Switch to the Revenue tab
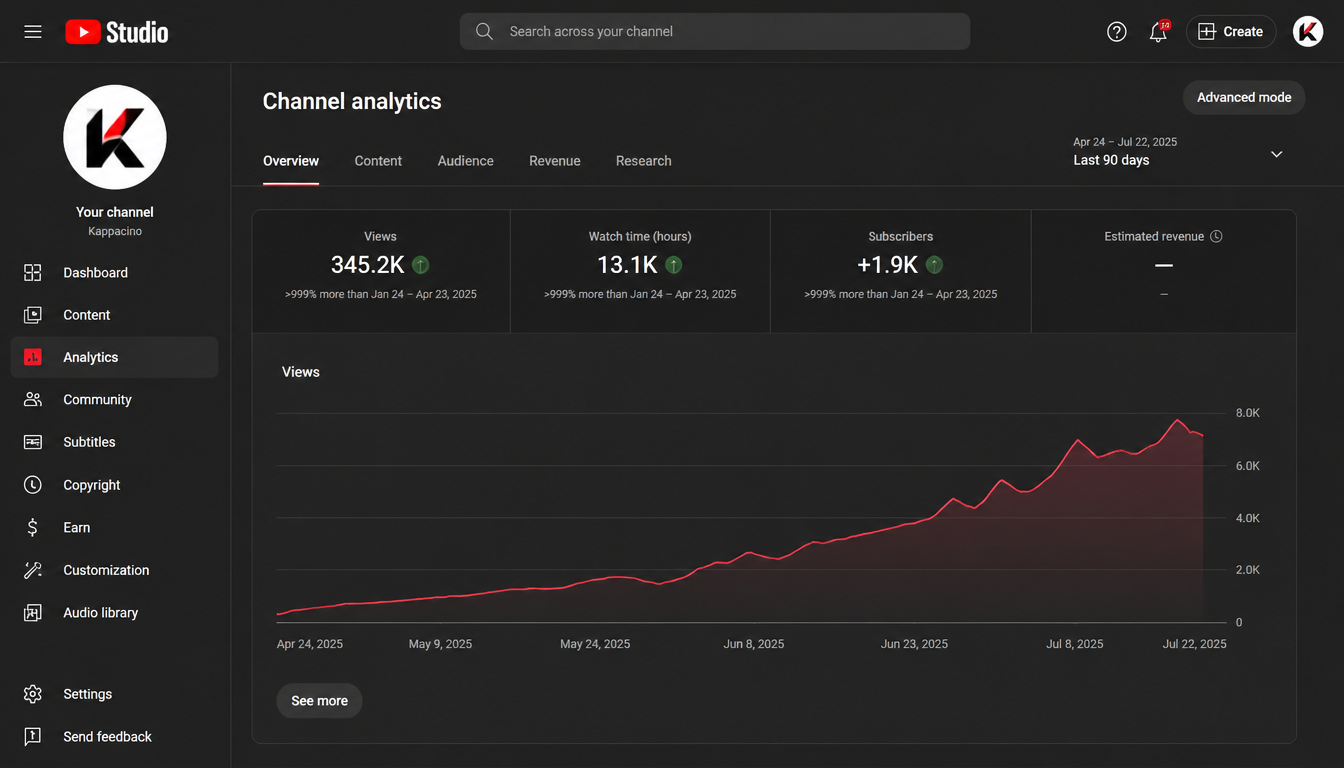Screen dimensions: 1344x768 point(555,161)
